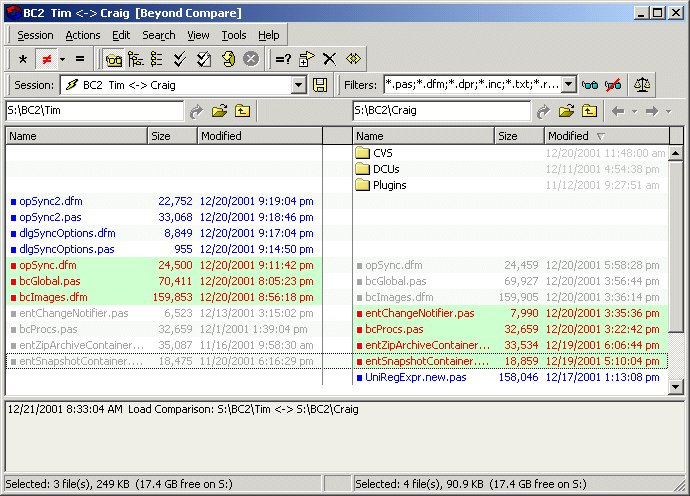Viewport: 690px width, 496px height.
Task: Click the right path field S:\BC2\Craig
Action: (x=441, y=110)
